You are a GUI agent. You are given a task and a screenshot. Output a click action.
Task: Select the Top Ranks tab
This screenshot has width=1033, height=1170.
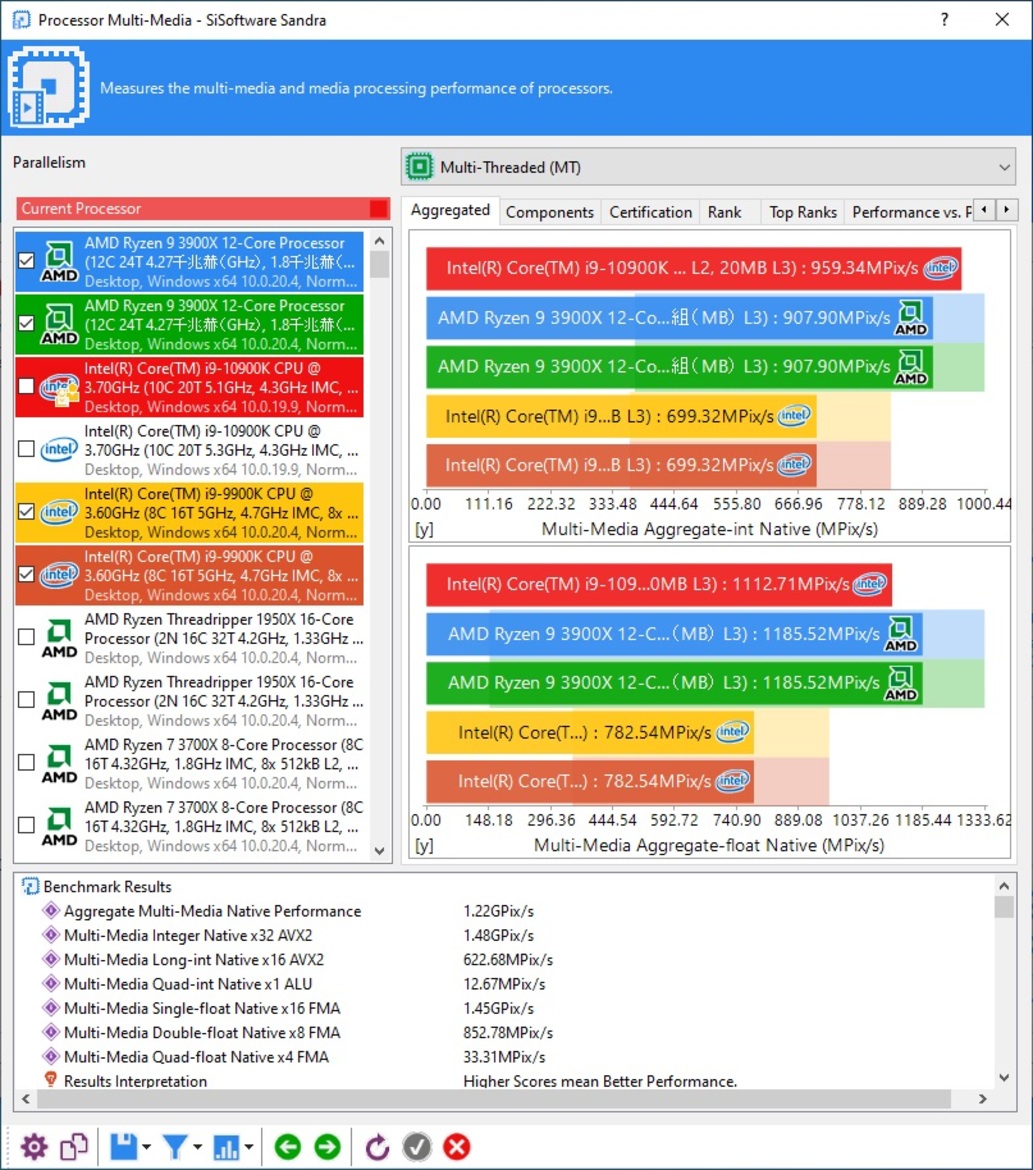(803, 212)
